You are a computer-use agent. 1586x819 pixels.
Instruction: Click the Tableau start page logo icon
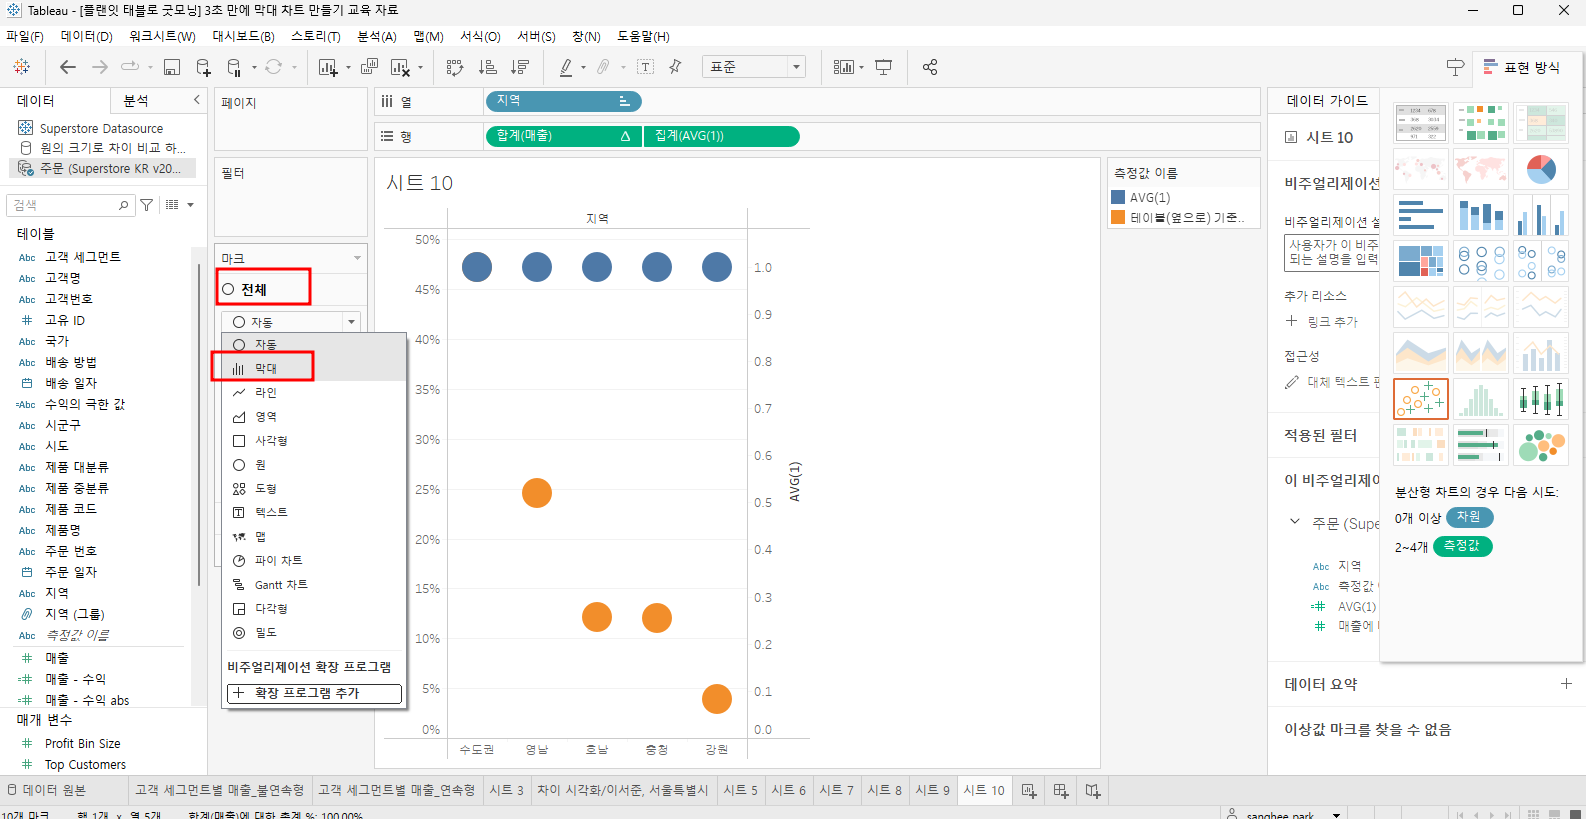pos(22,67)
